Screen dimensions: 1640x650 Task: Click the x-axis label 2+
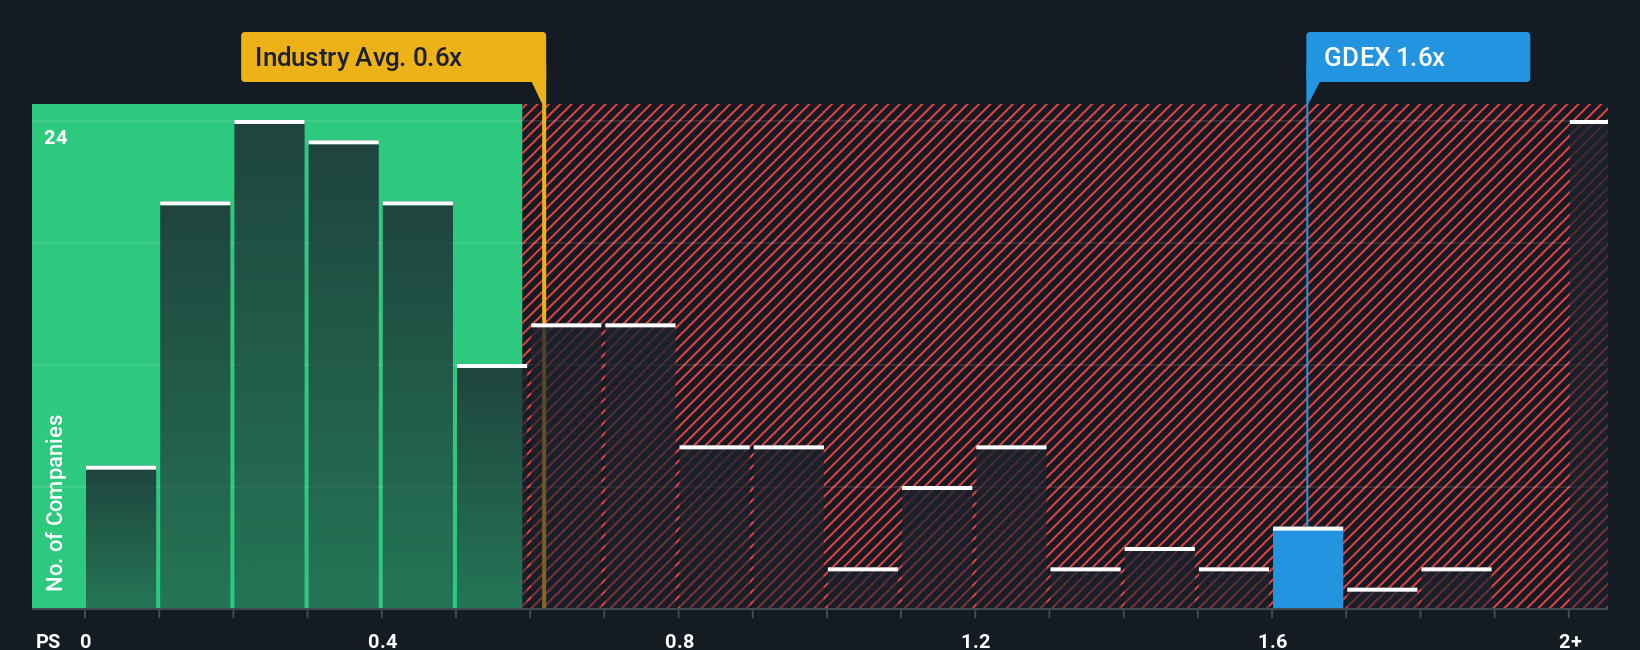point(1570,640)
